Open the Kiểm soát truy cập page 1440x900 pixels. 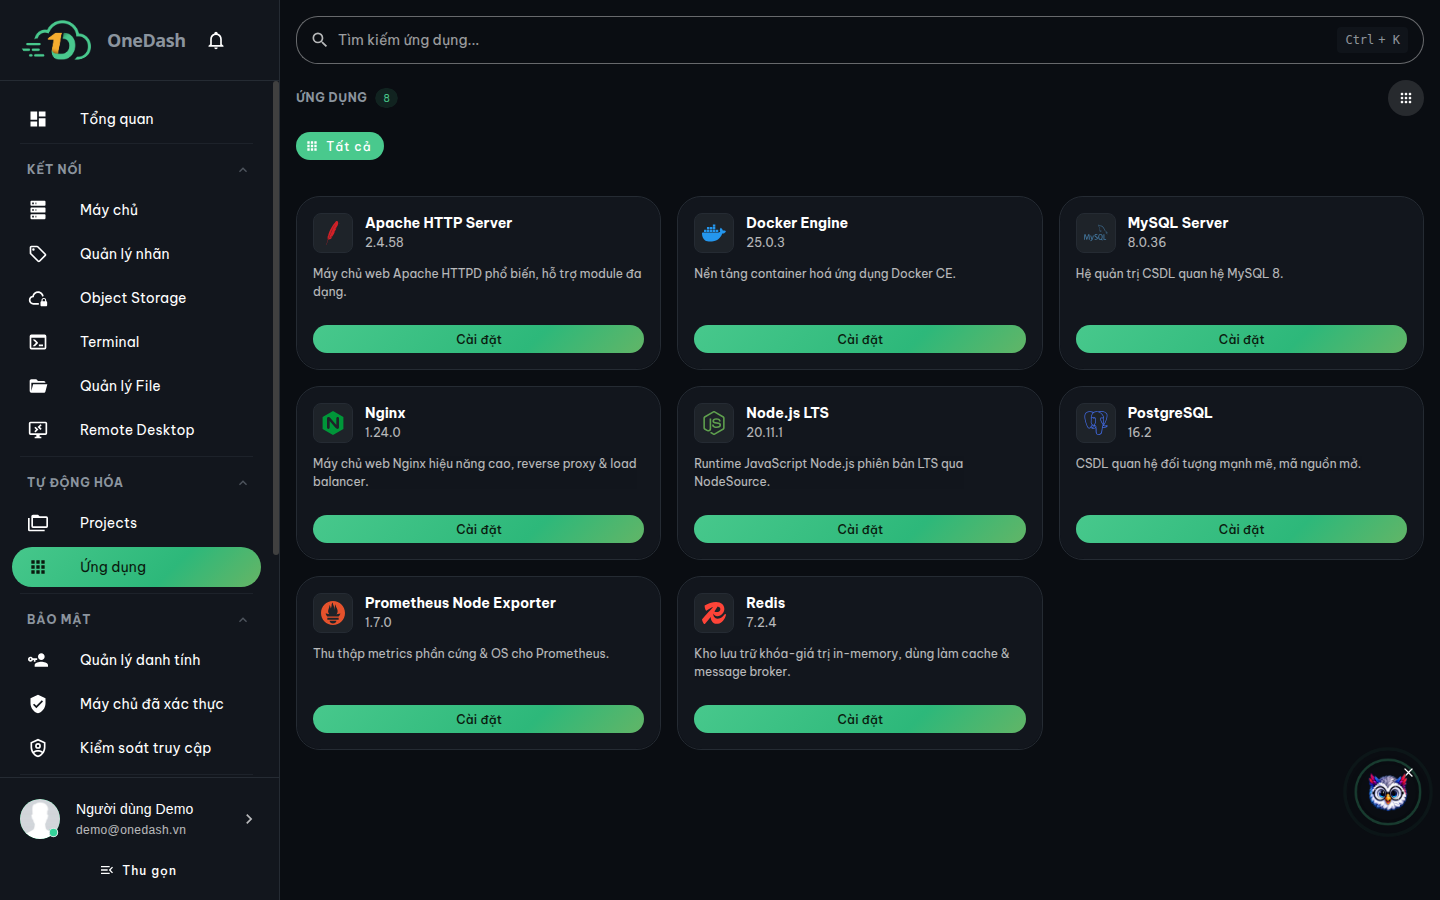(136, 748)
